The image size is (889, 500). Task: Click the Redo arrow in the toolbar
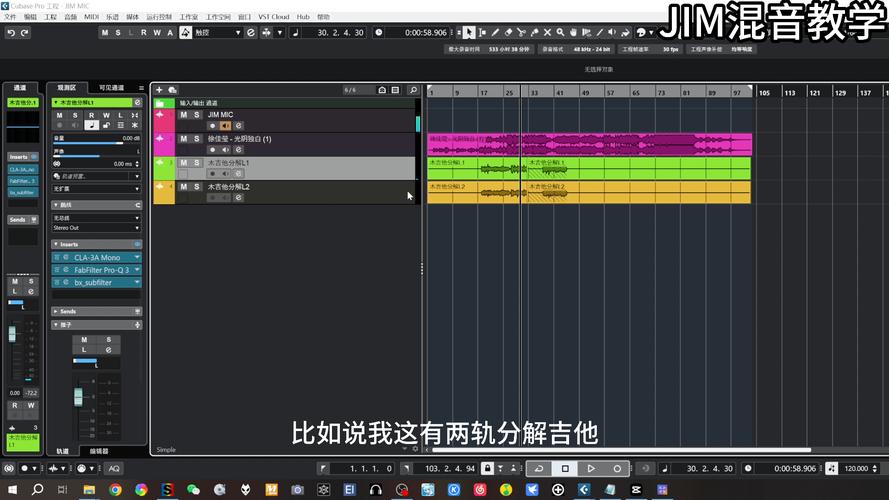[x=24, y=33]
